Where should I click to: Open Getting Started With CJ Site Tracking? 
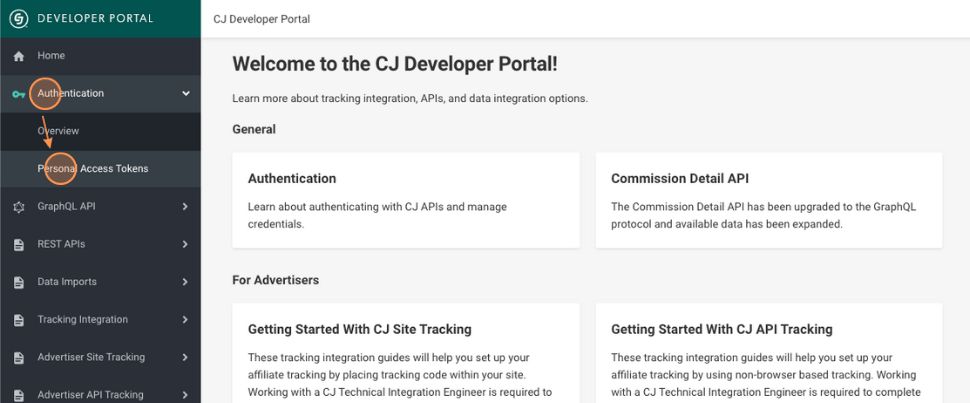[x=406, y=352]
